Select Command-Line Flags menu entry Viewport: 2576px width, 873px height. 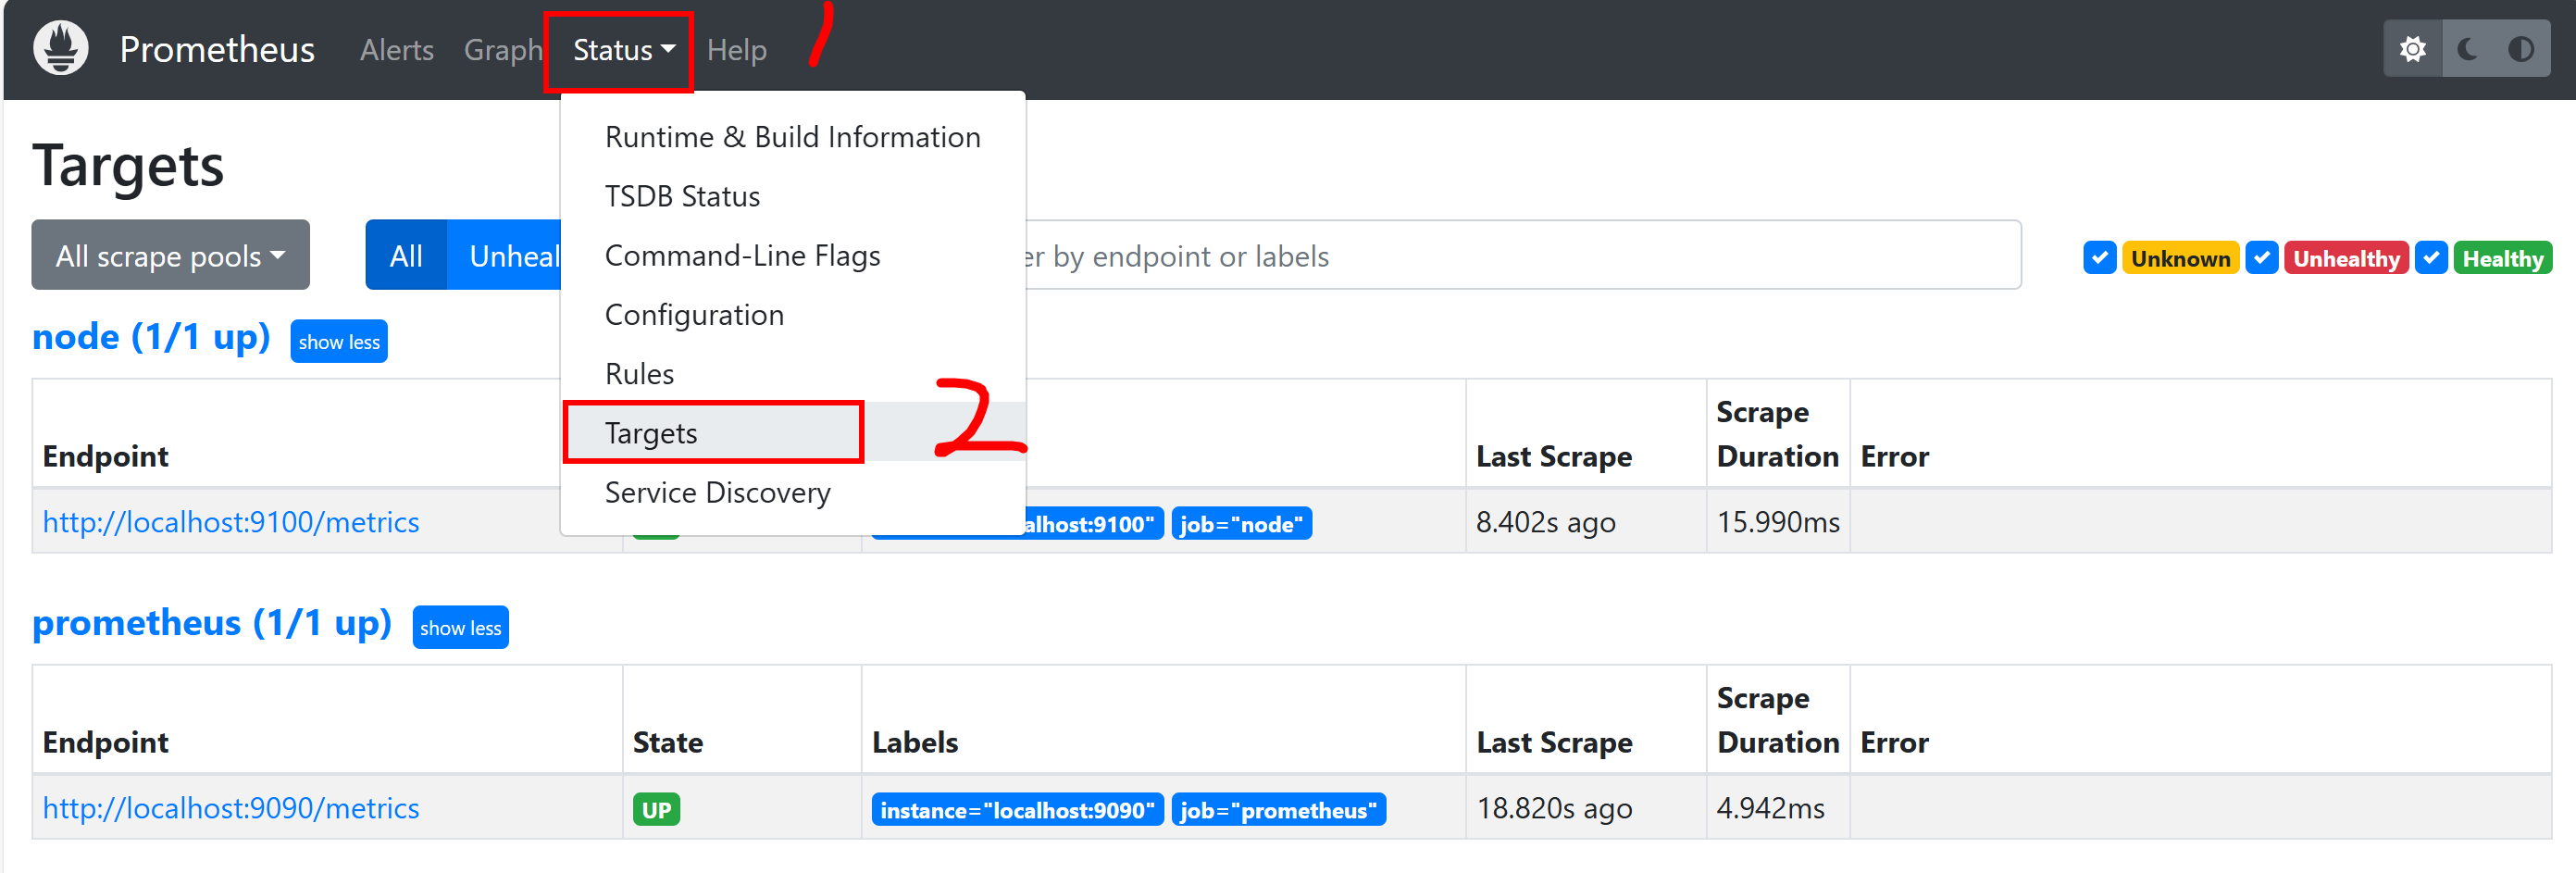(792, 256)
